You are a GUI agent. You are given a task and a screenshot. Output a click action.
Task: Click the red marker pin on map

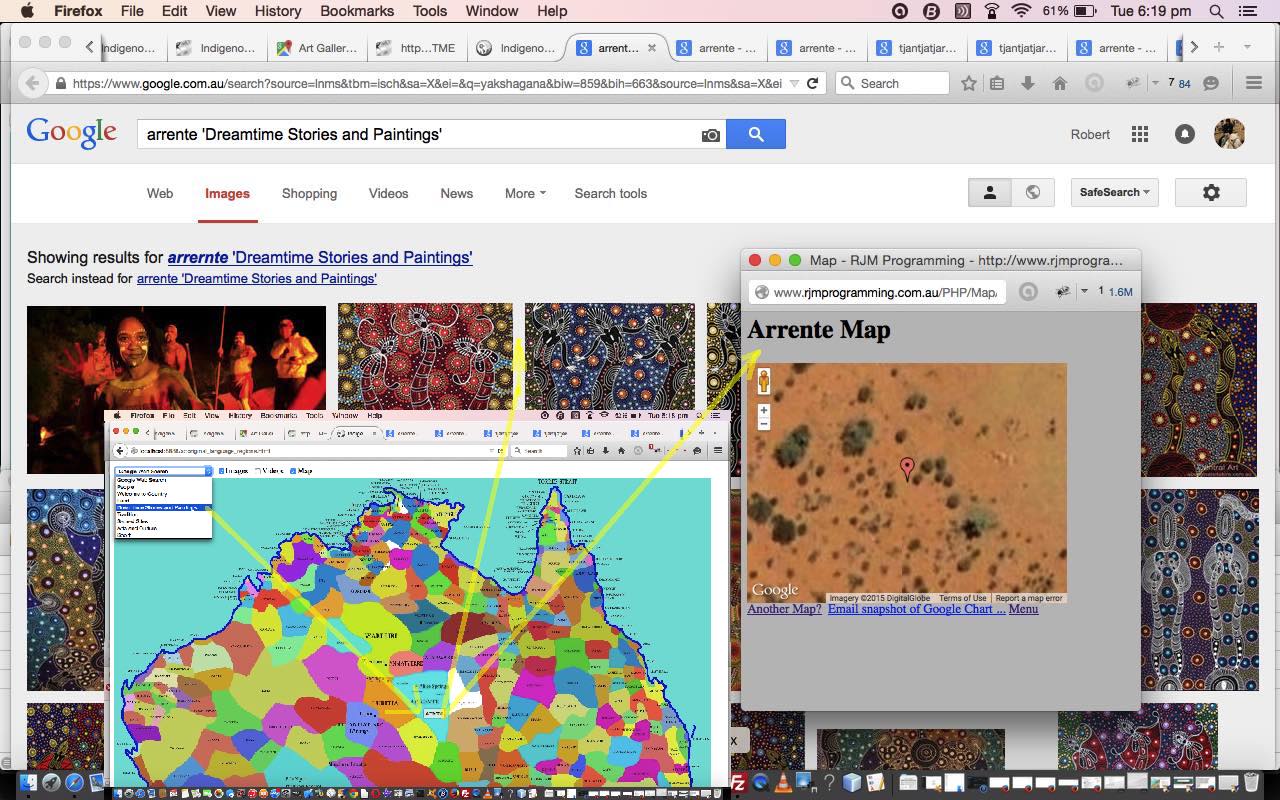[907, 468]
